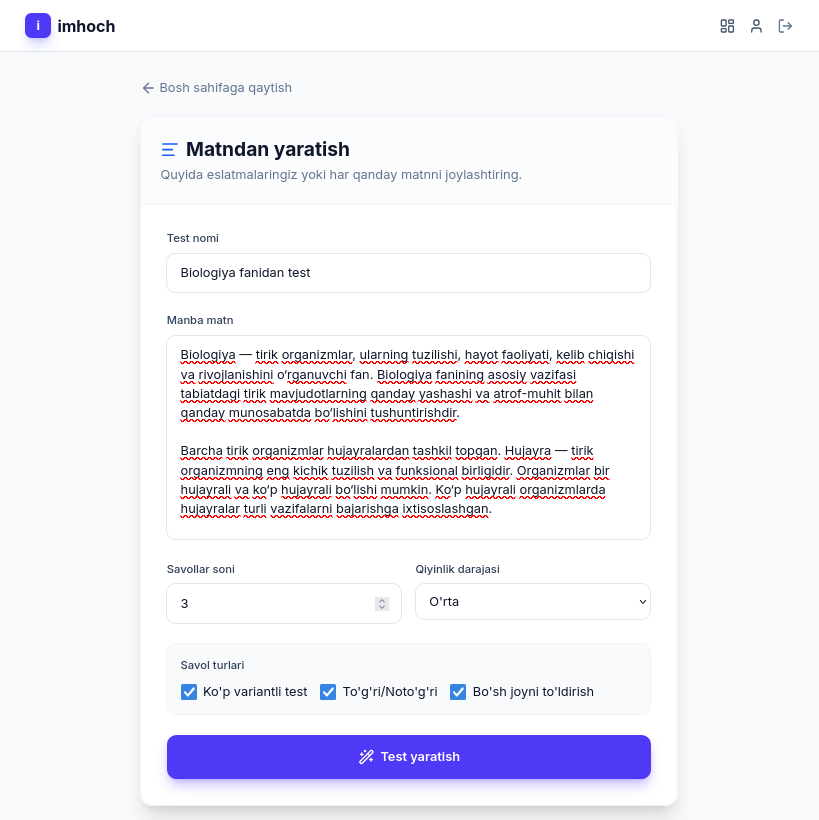Open the user profile icon

[x=756, y=26]
